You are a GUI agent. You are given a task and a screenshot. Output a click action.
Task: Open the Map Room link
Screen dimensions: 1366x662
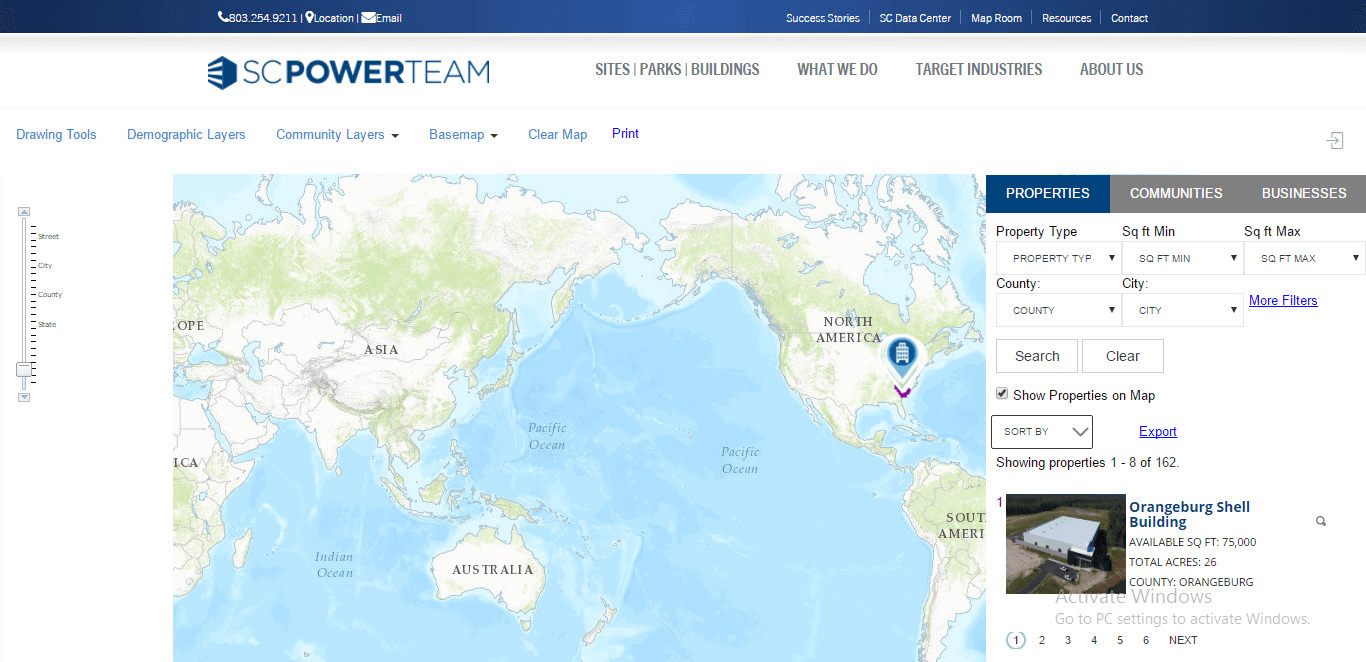point(996,18)
